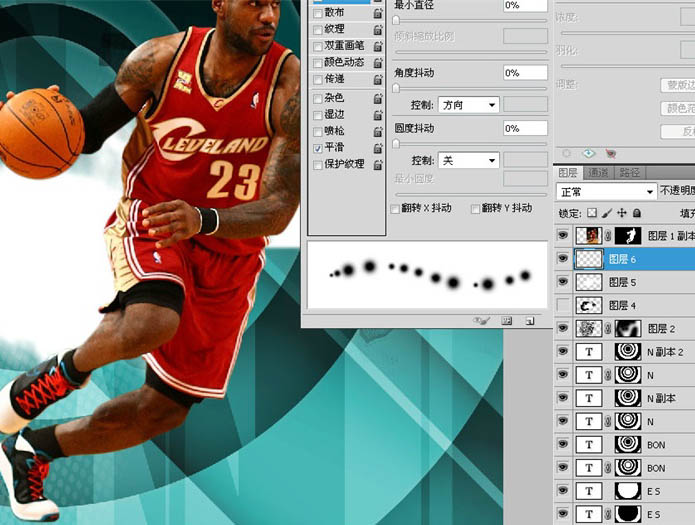
Task: Click link icon on 图层 2
Action: click(608, 328)
